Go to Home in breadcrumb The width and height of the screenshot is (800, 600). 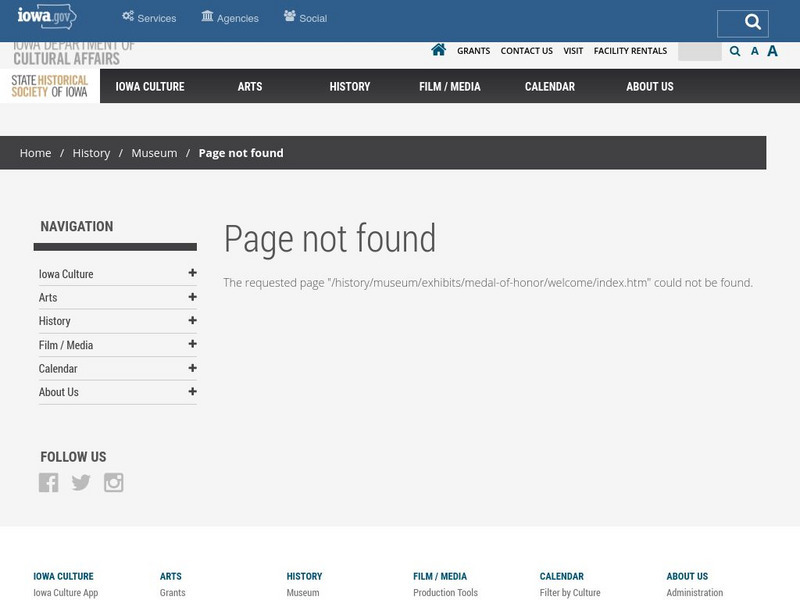(x=35, y=153)
